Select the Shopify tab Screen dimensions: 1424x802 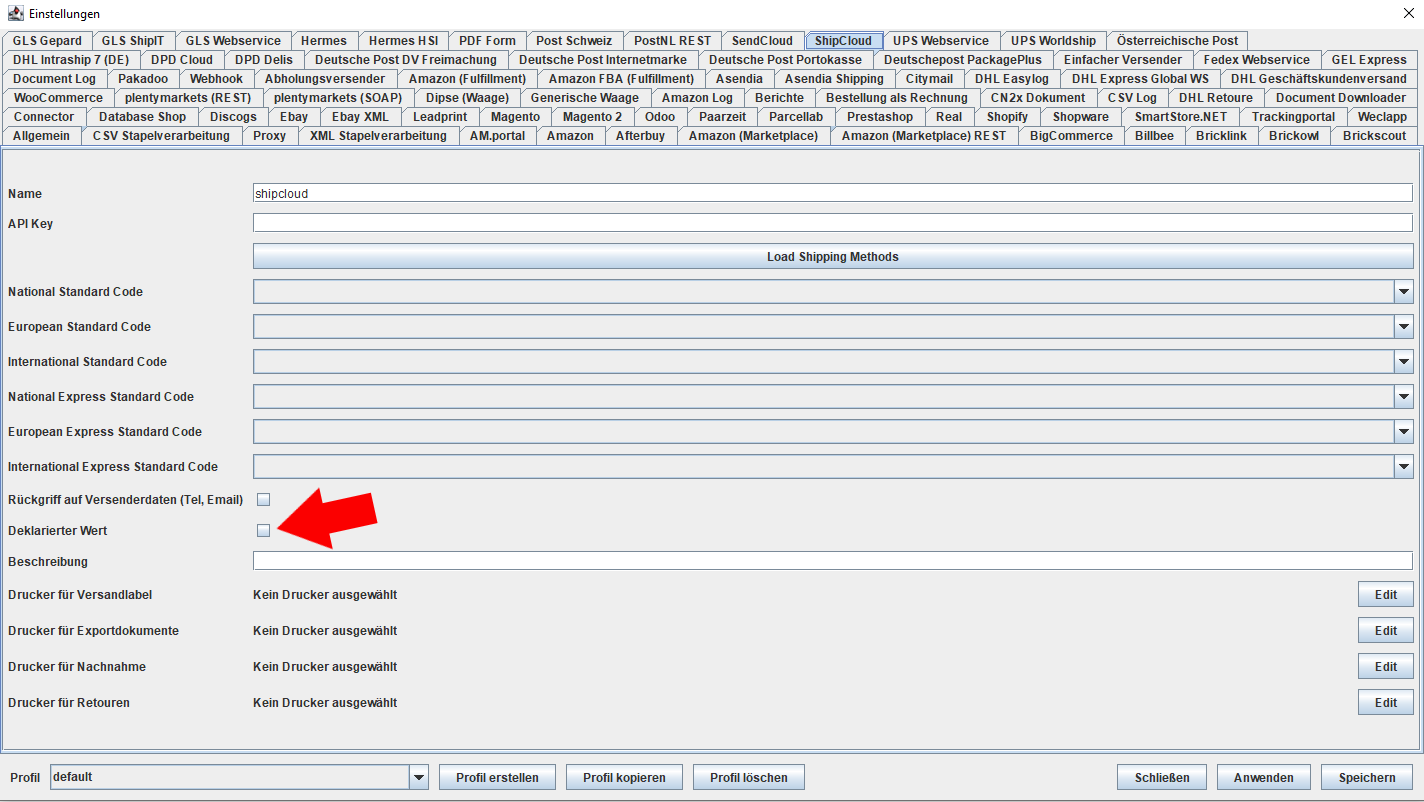point(1007,117)
